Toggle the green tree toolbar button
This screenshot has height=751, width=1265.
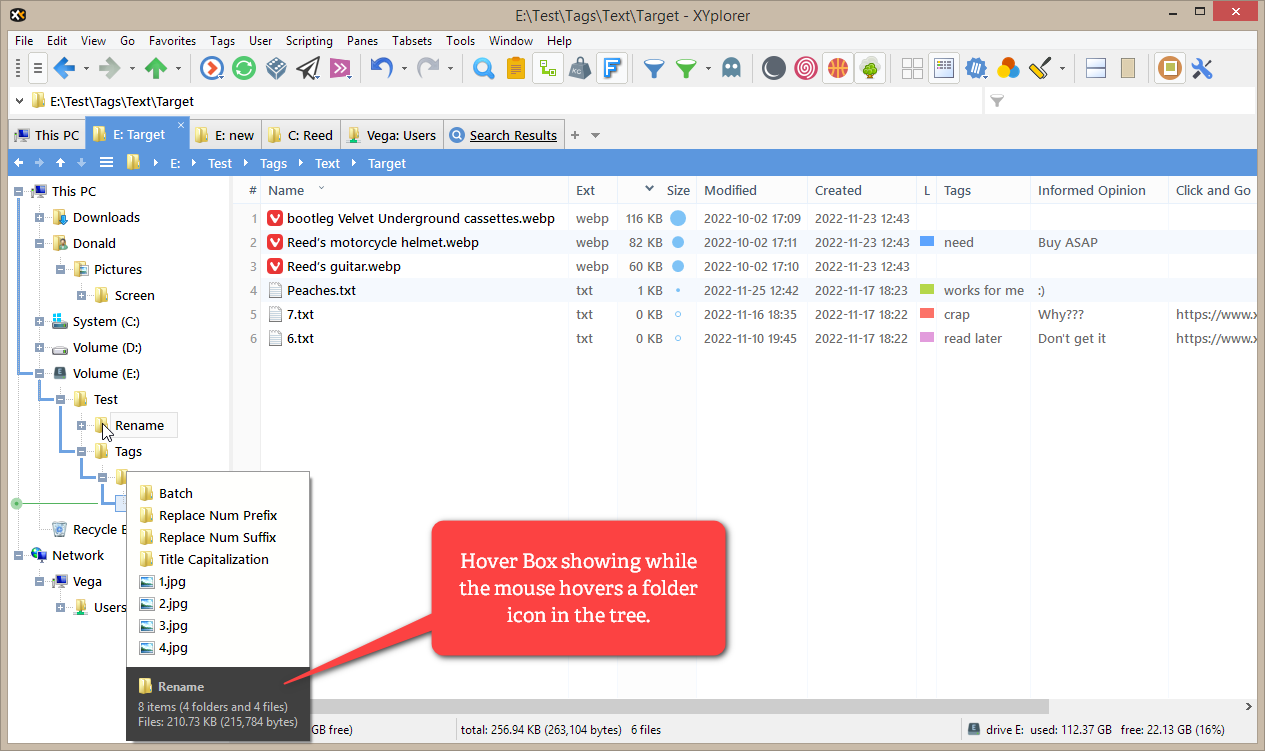[x=870, y=68]
